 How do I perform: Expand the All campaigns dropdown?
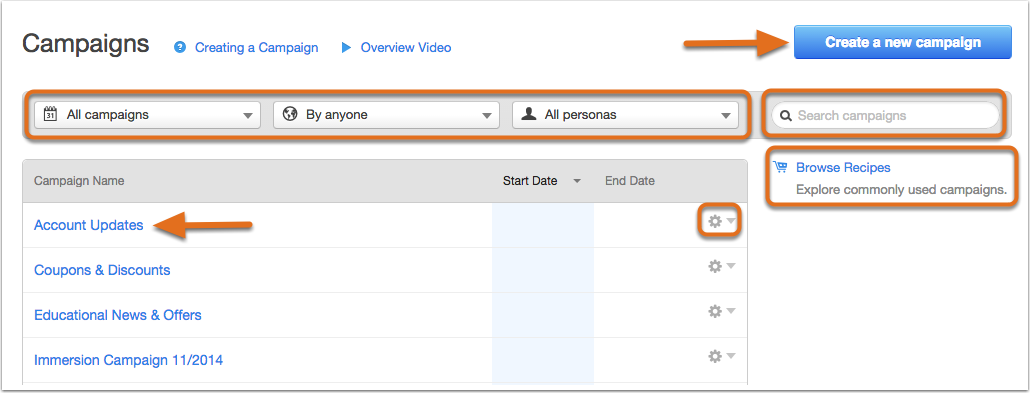point(147,115)
